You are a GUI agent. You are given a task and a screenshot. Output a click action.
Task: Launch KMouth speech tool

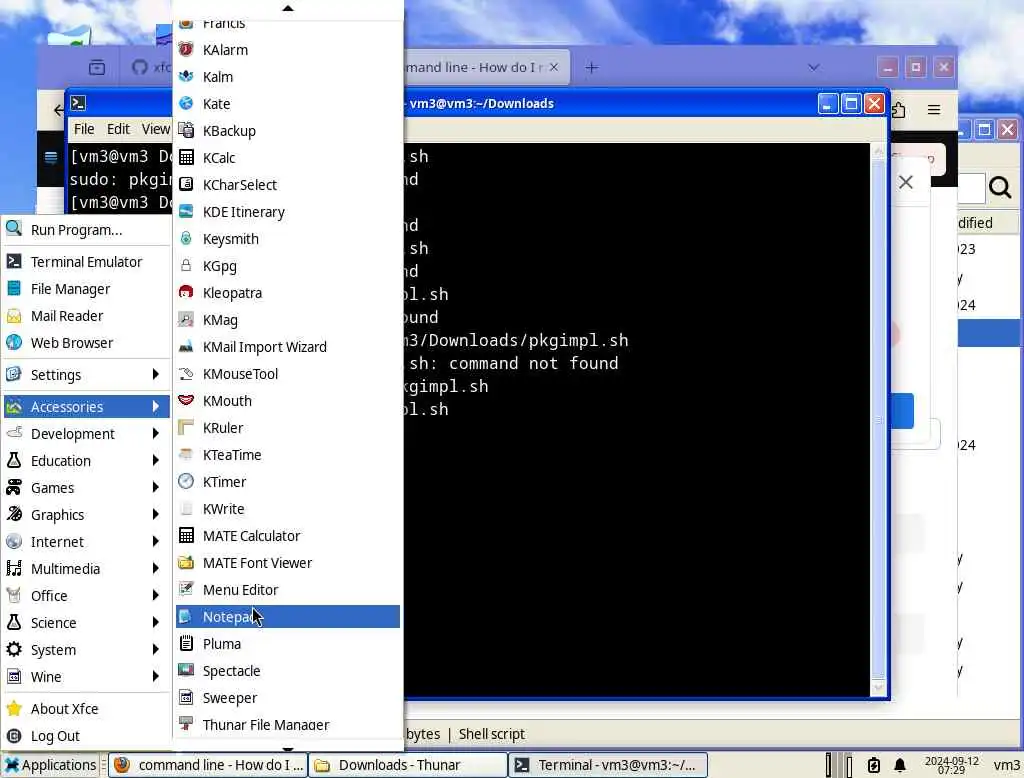tap(287, 400)
